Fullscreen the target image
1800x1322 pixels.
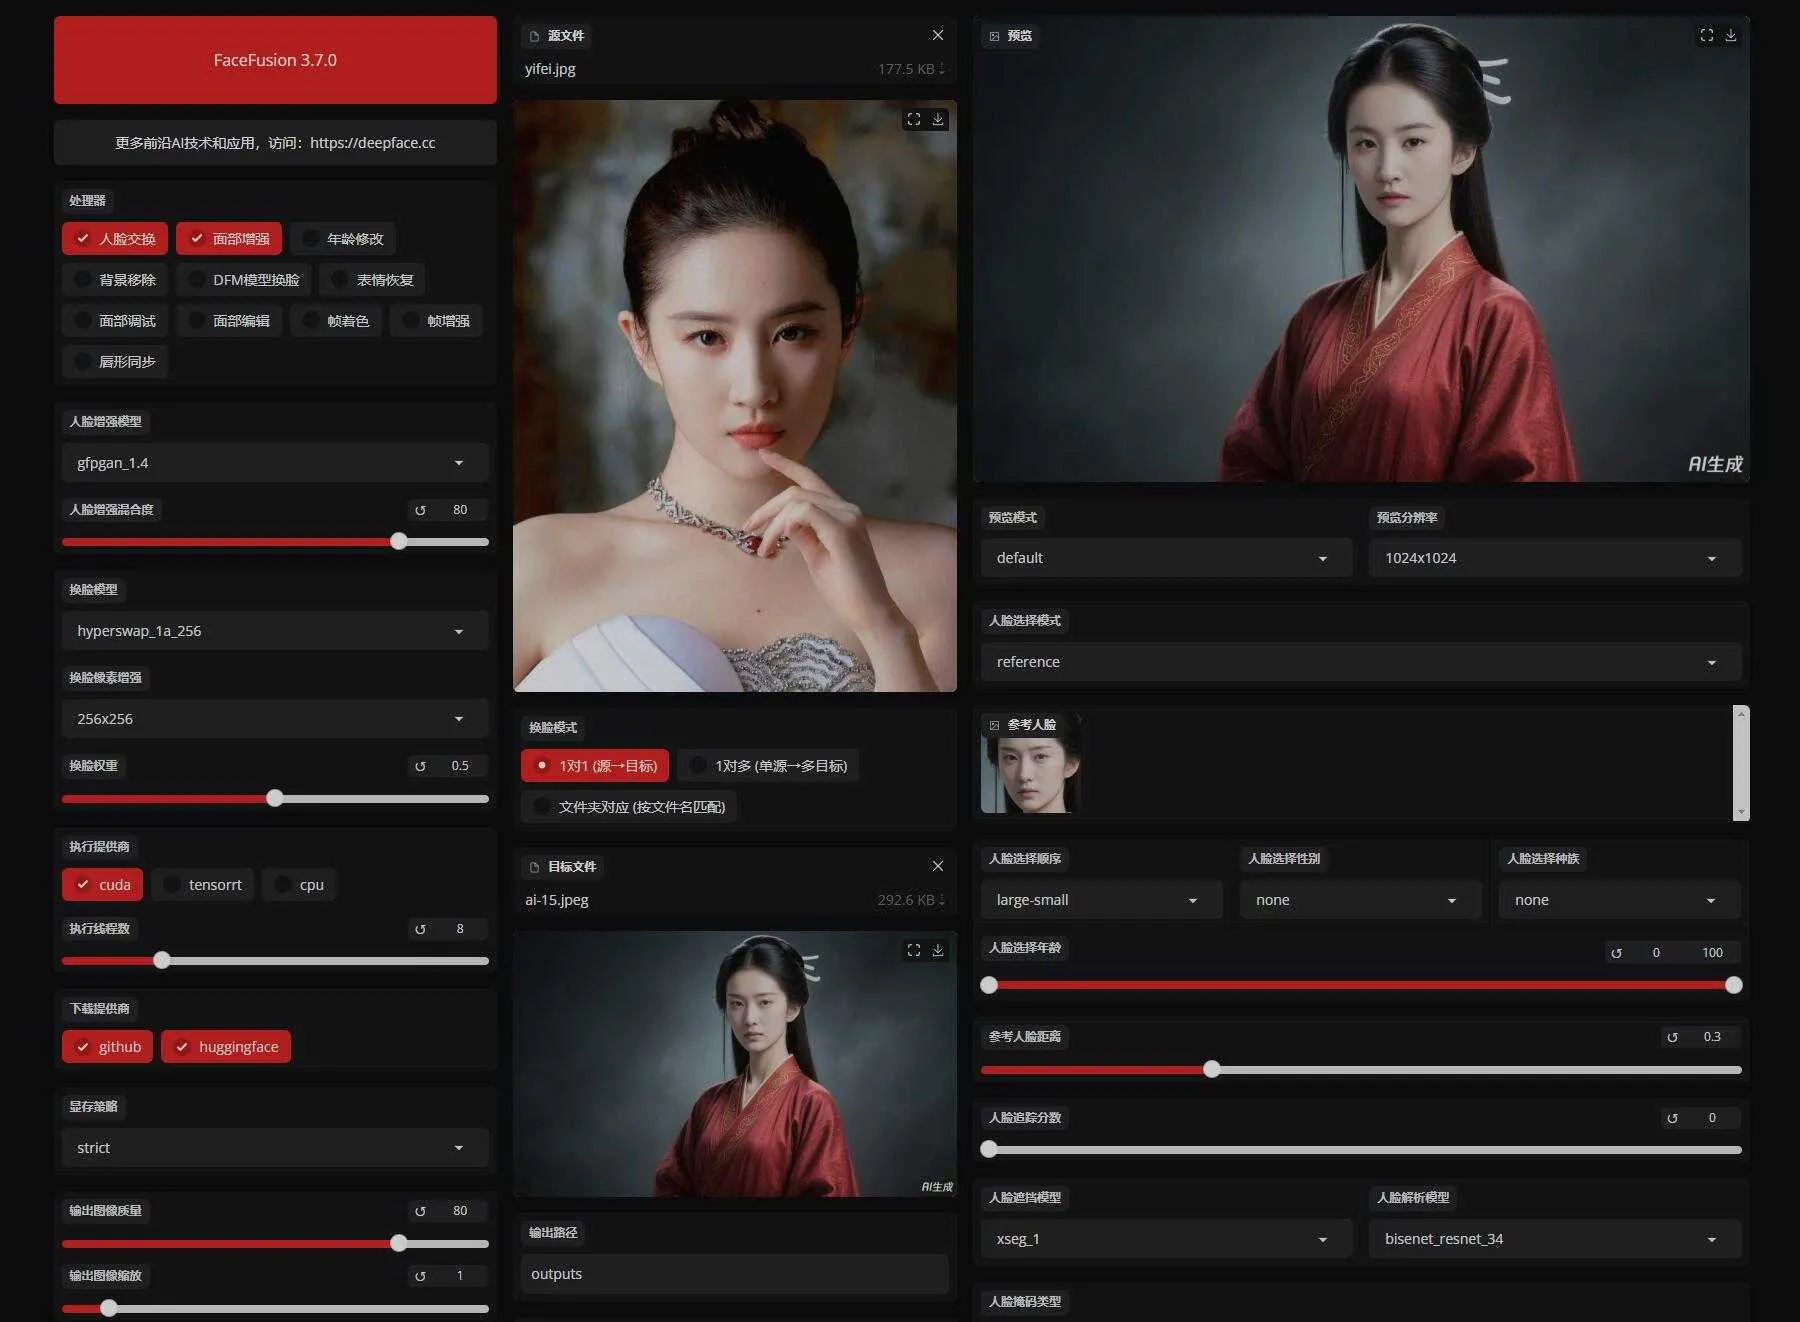(913, 950)
